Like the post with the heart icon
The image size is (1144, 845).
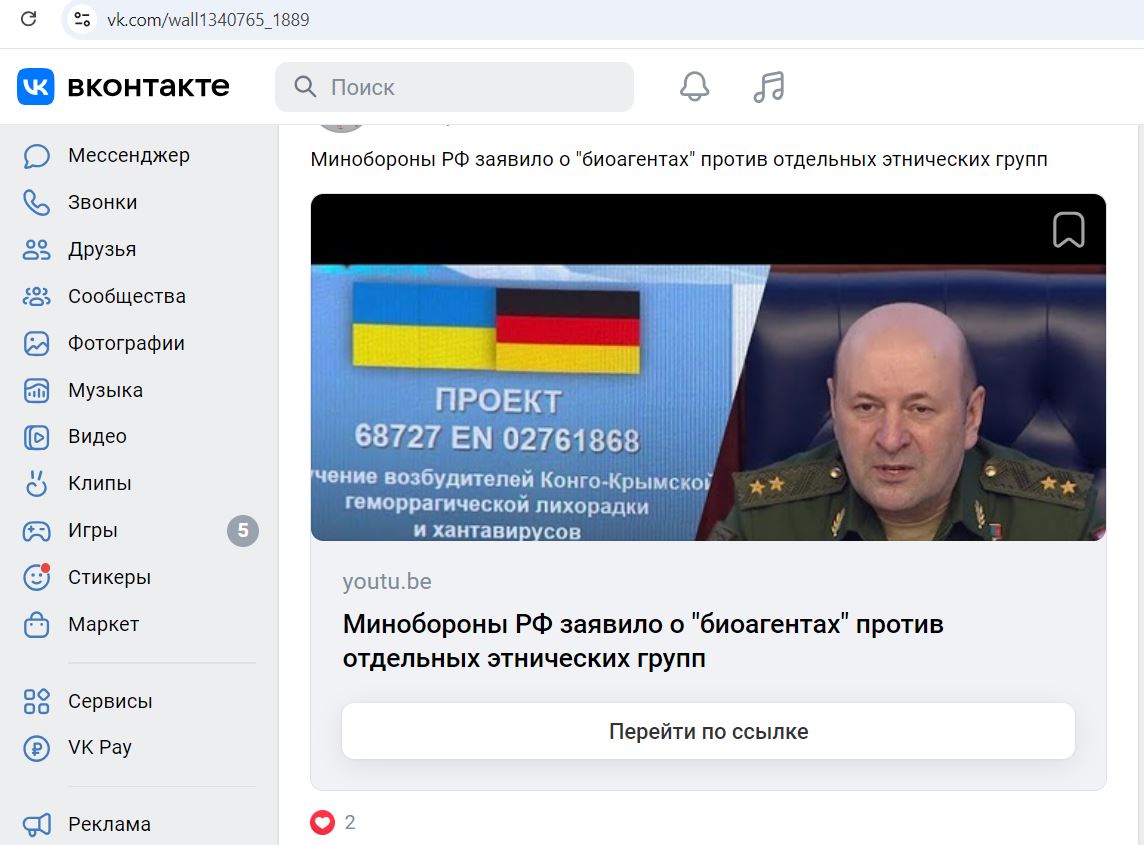[x=322, y=822]
